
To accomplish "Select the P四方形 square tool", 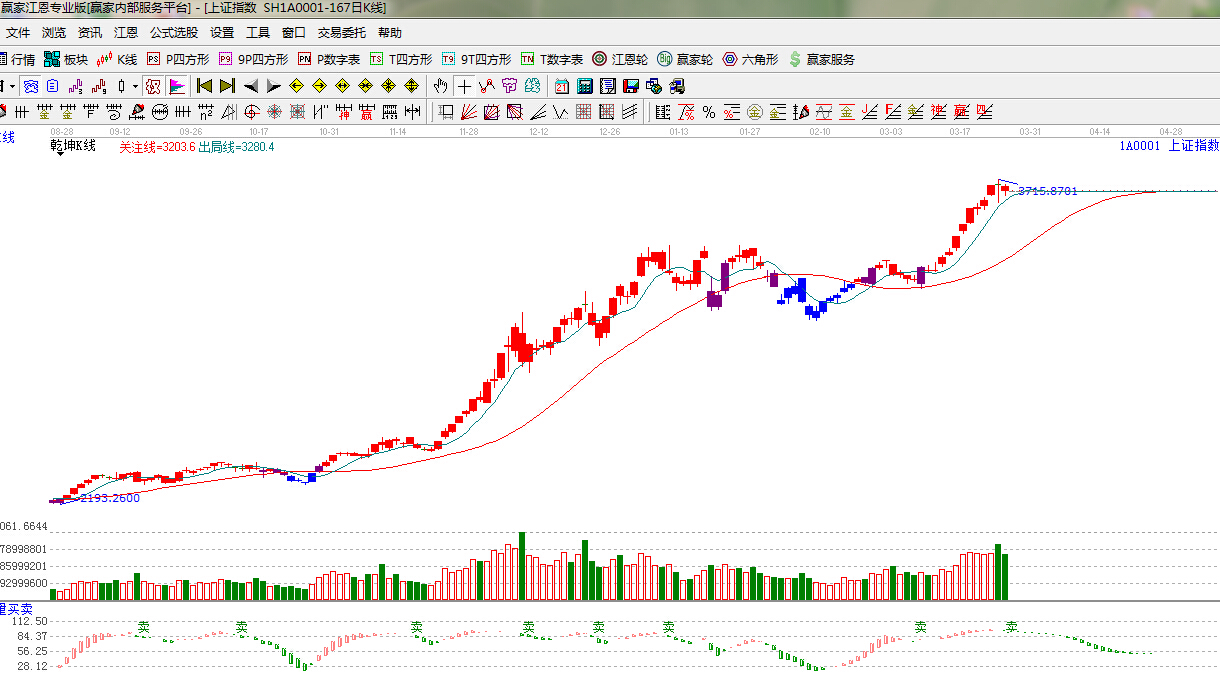I will click(178, 59).
